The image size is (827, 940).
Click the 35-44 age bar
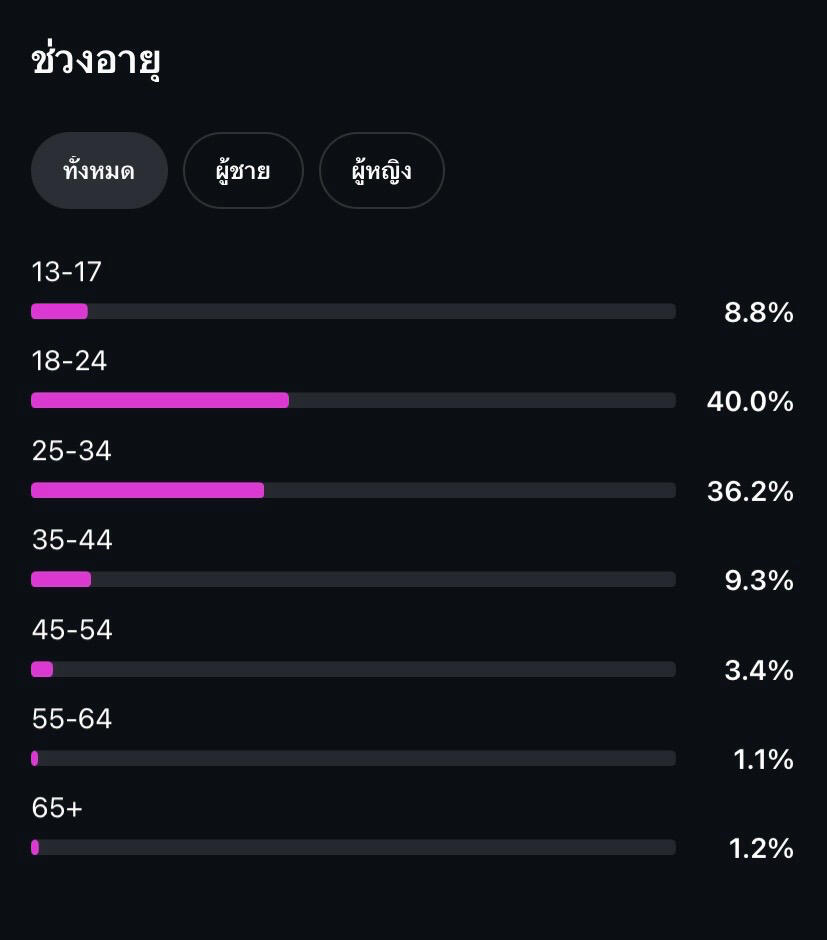[x=353, y=579]
